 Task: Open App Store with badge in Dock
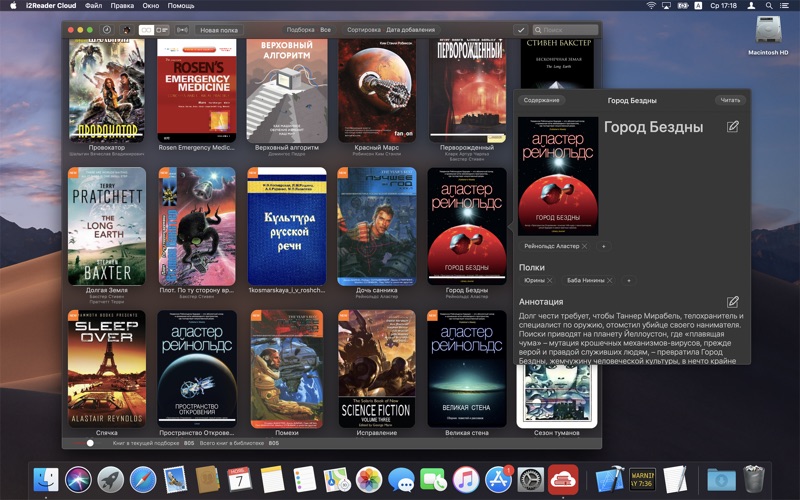498,480
